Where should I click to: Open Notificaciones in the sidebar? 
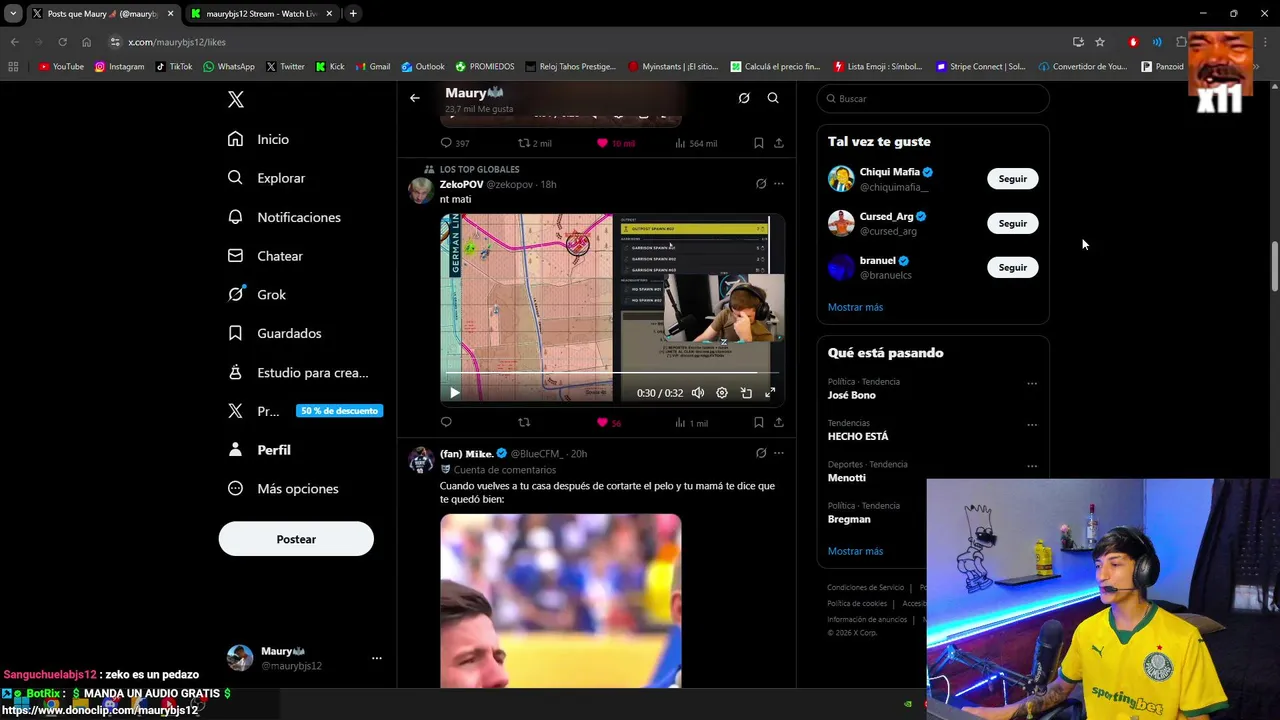(x=284, y=217)
